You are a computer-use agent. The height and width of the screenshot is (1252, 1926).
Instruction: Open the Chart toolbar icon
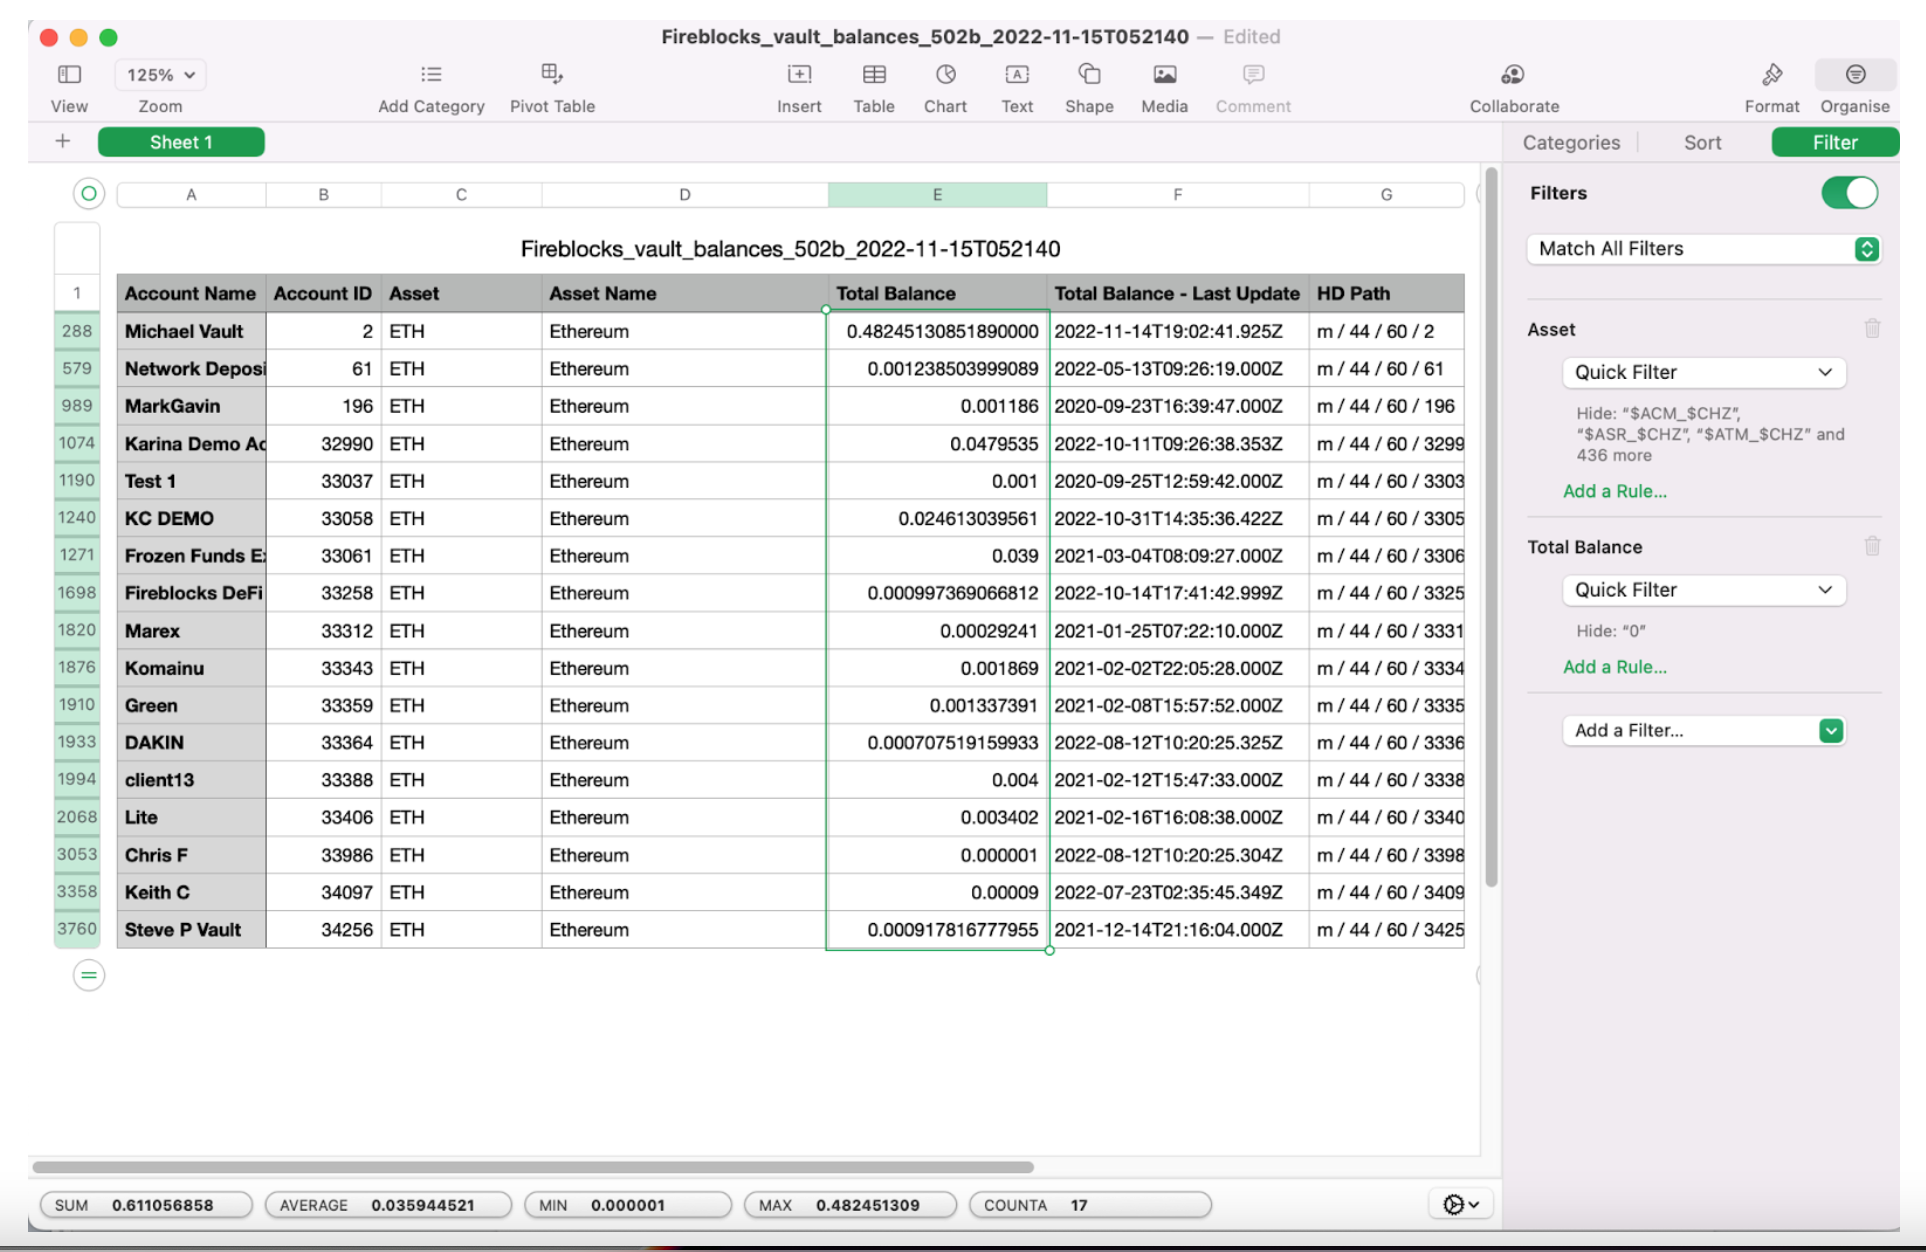coord(945,75)
